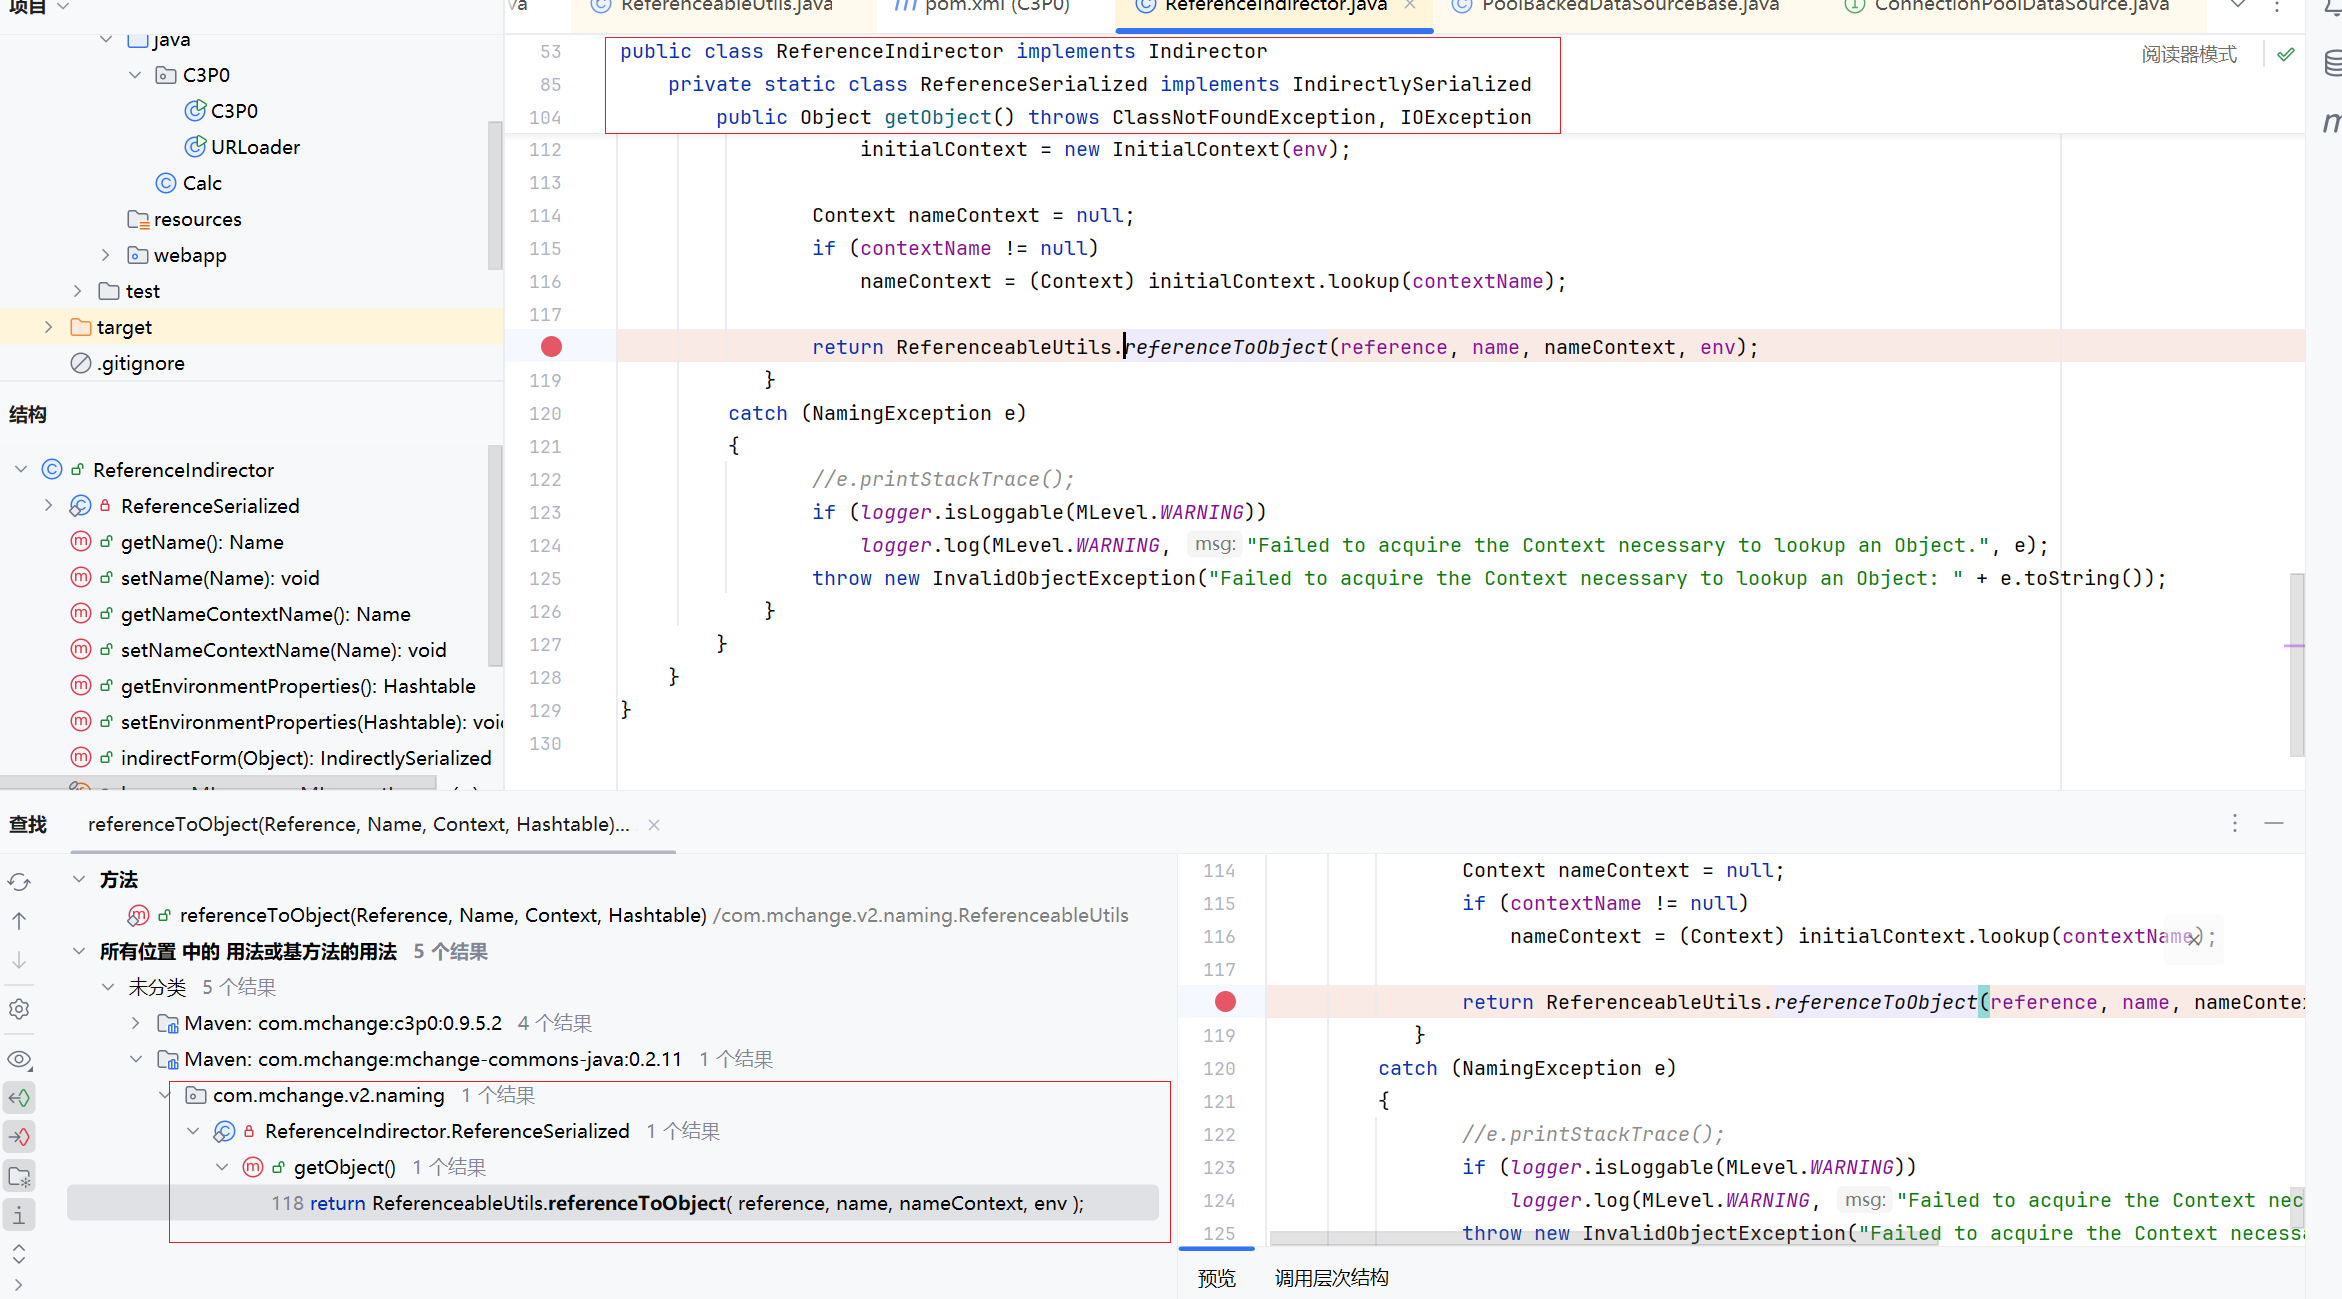
Task: Open the find usages settings gear
Action: (x=19, y=1009)
